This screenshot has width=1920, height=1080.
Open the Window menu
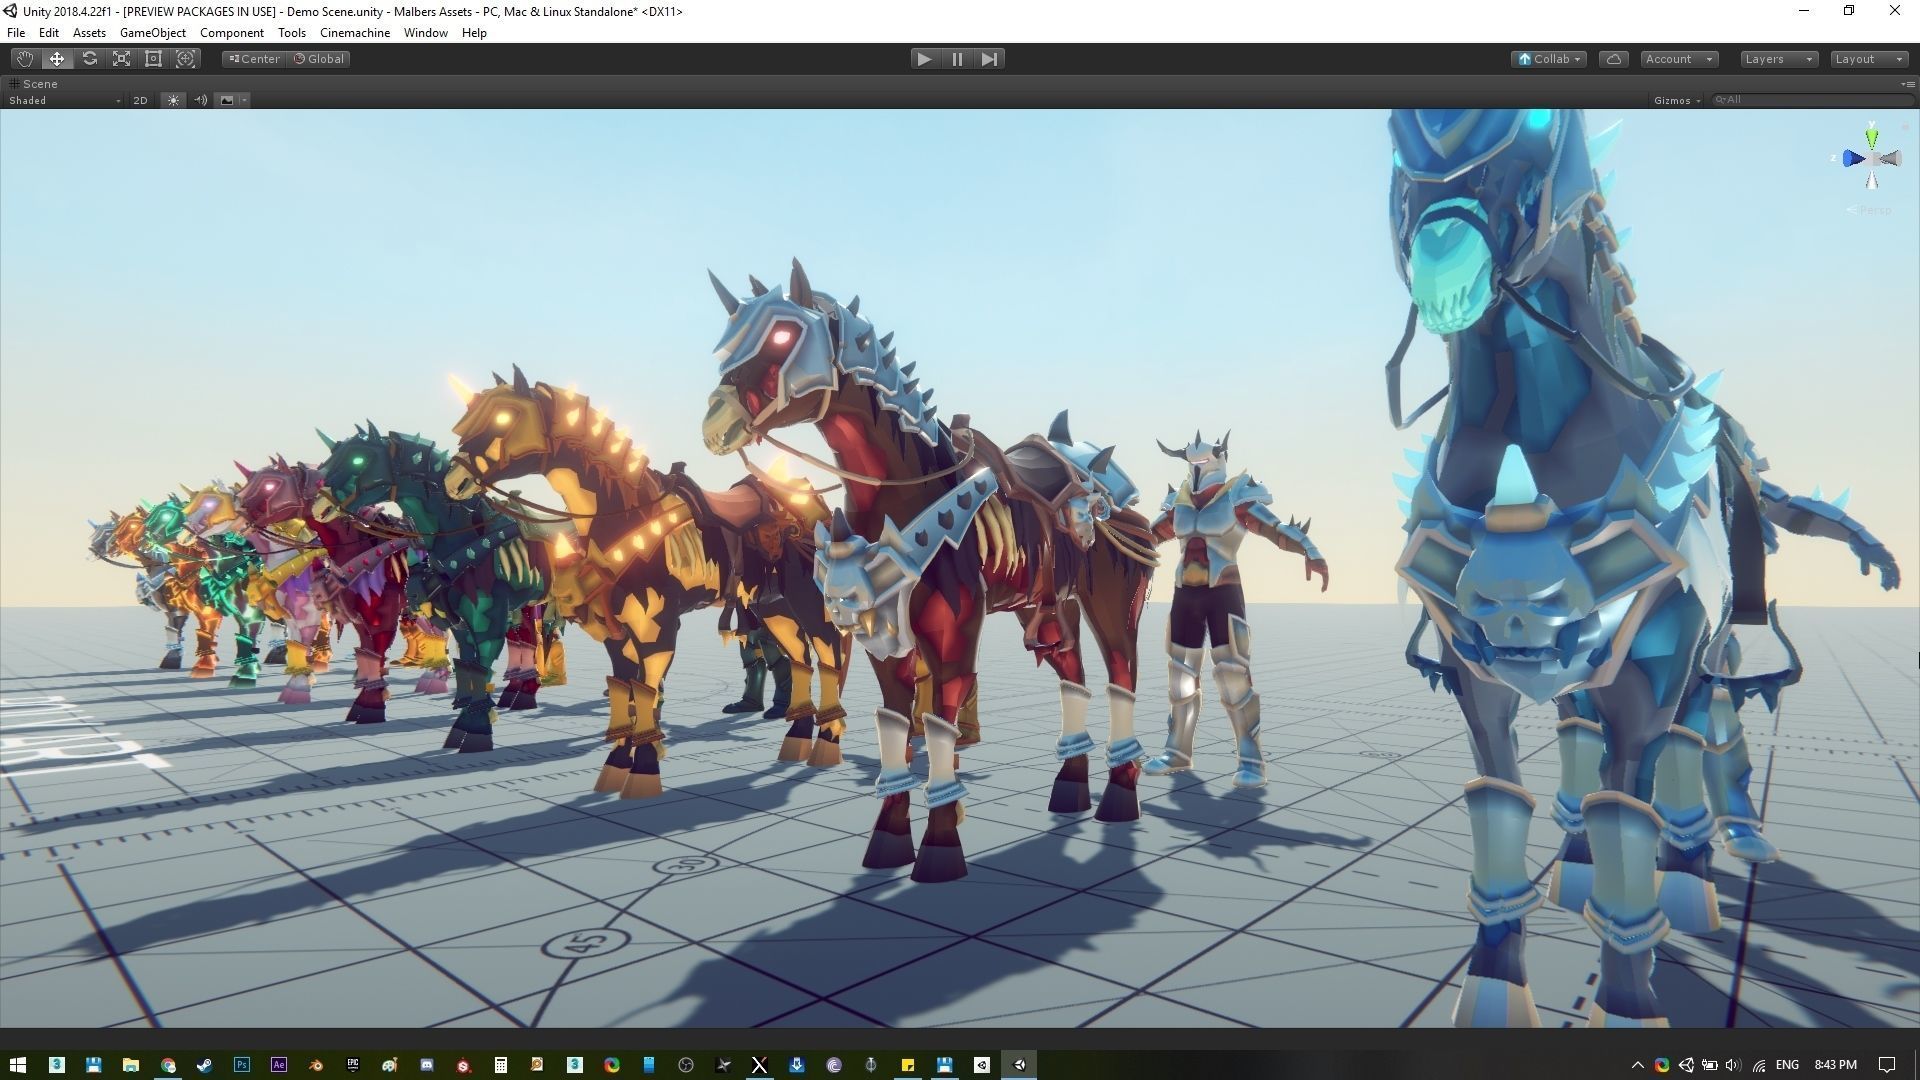click(x=426, y=33)
